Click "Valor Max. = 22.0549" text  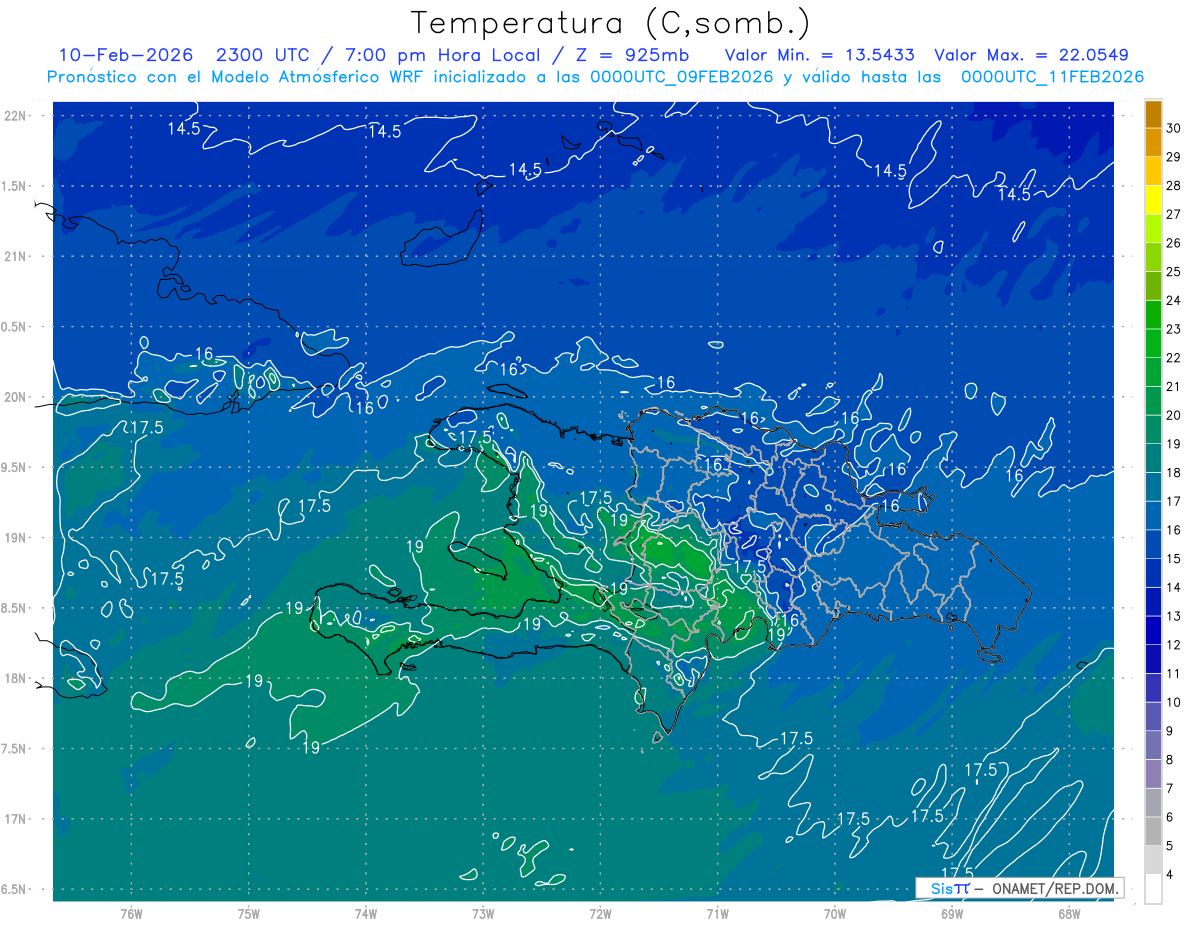coord(1032,55)
